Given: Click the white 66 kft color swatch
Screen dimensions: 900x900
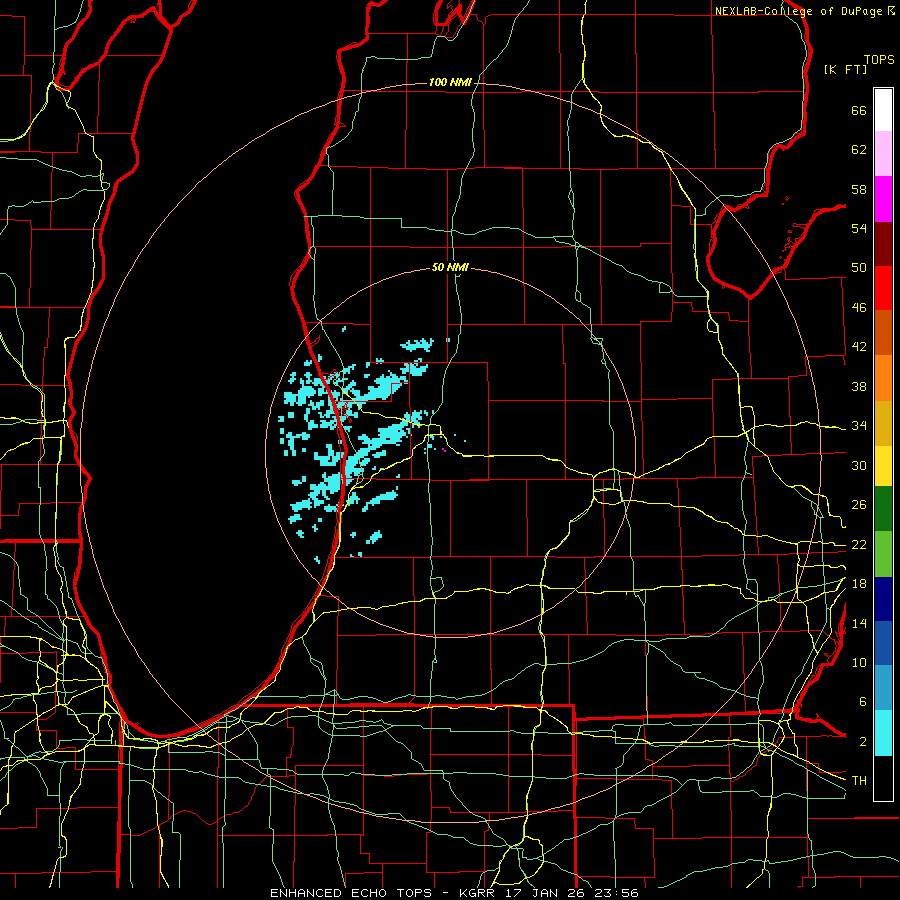Looking at the screenshot, I should coord(883,110).
